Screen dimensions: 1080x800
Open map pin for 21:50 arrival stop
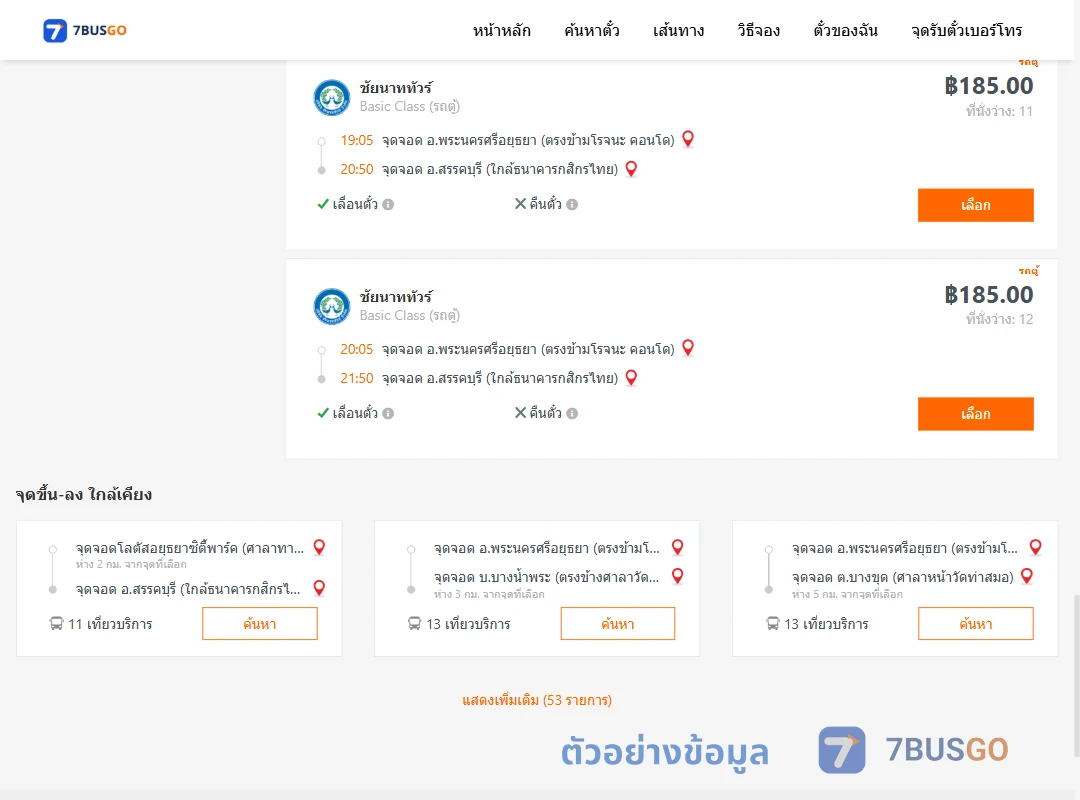(x=631, y=378)
